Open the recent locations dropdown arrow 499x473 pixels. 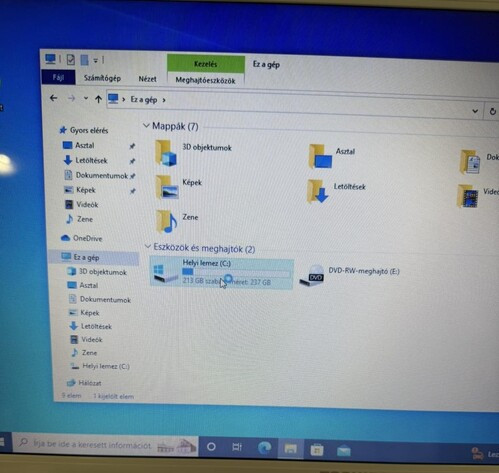coord(86,98)
